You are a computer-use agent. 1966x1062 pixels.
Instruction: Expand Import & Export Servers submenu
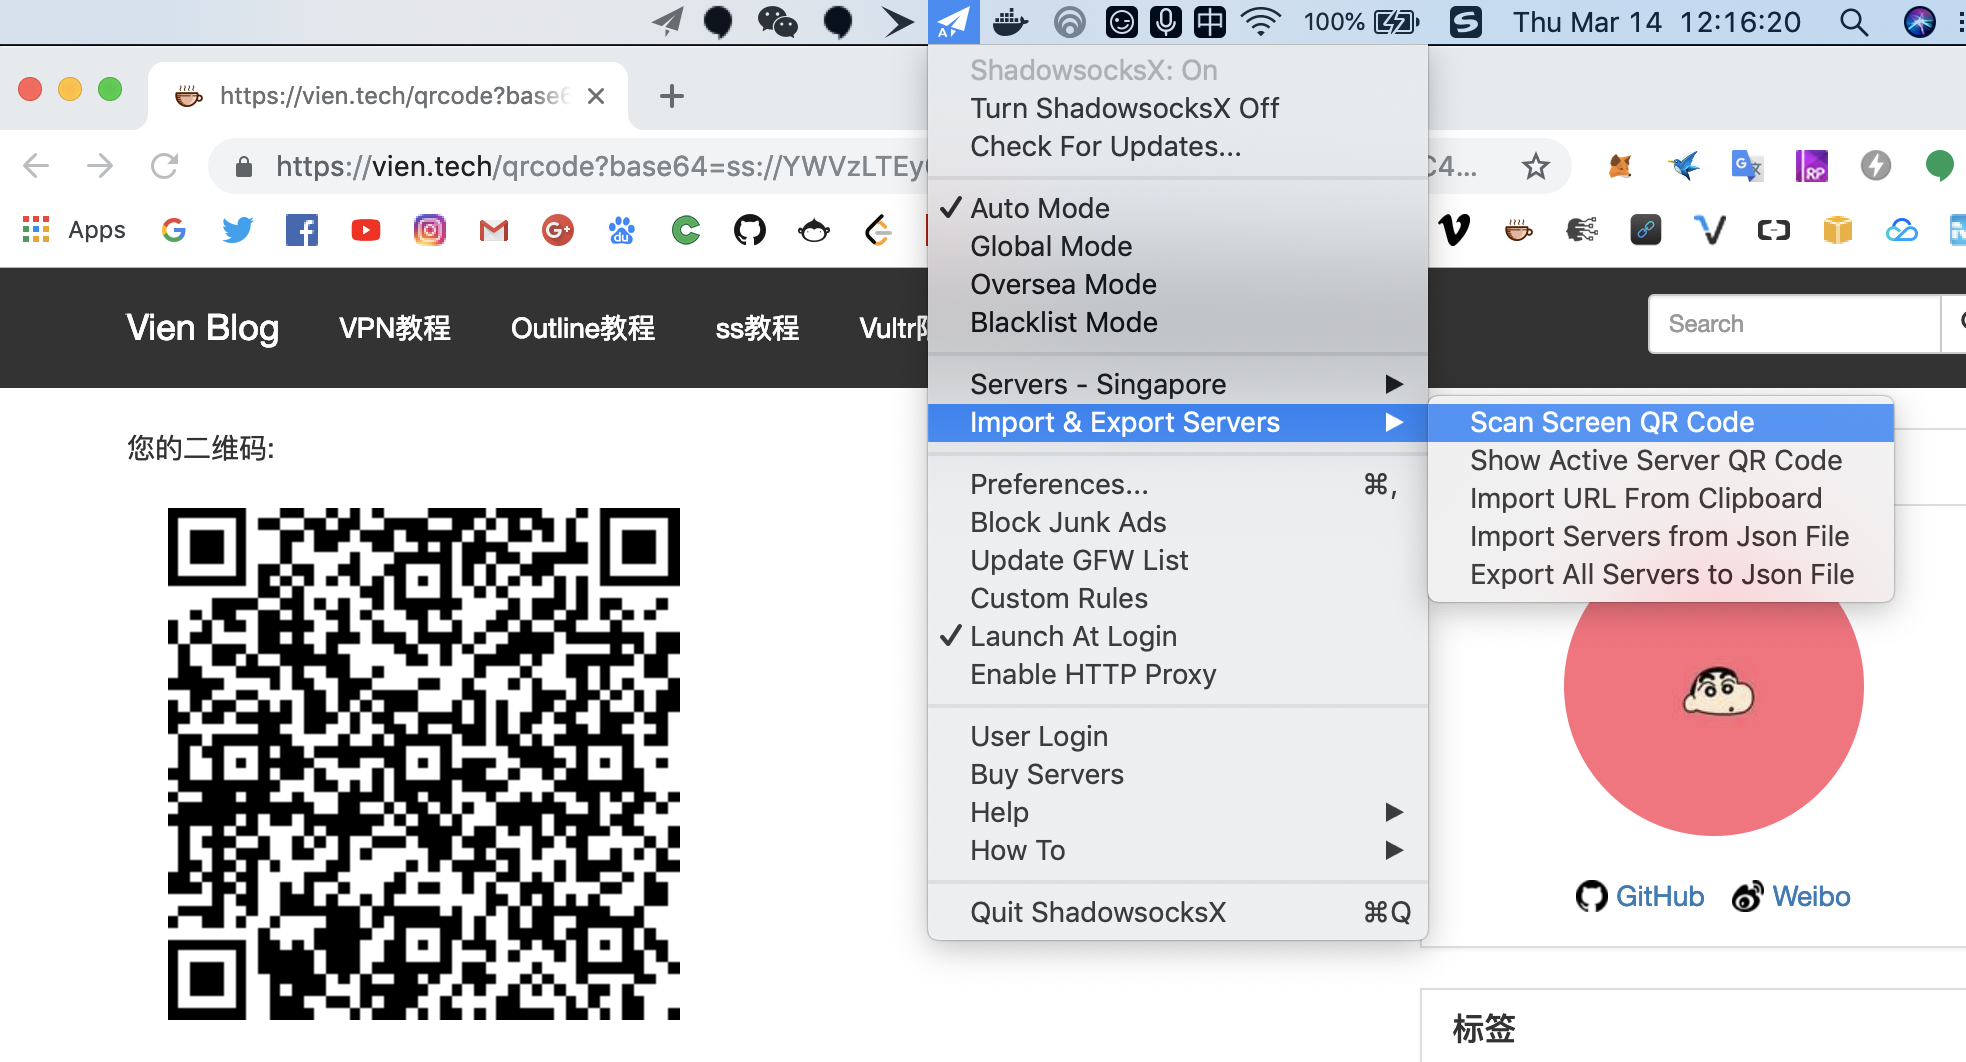click(1178, 422)
